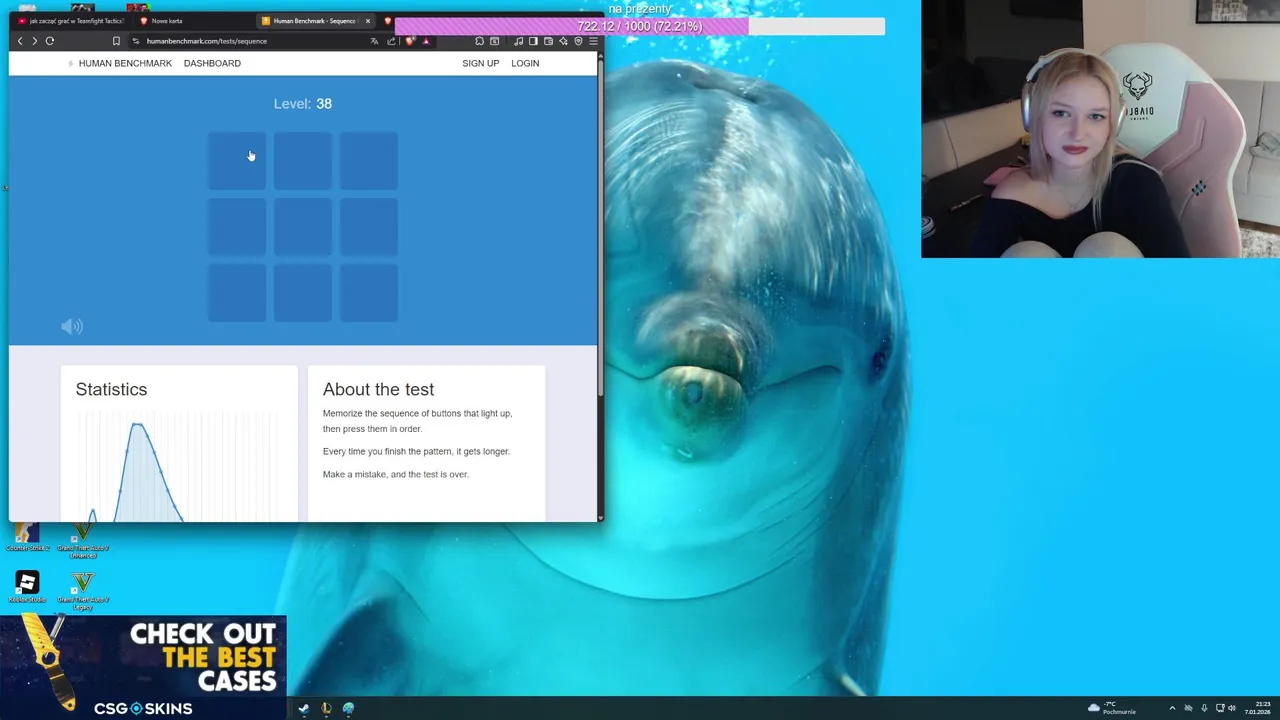Expand the hidden system tray icons chevron
Image resolution: width=1280 pixels, height=720 pixels.
[1172, 708]
